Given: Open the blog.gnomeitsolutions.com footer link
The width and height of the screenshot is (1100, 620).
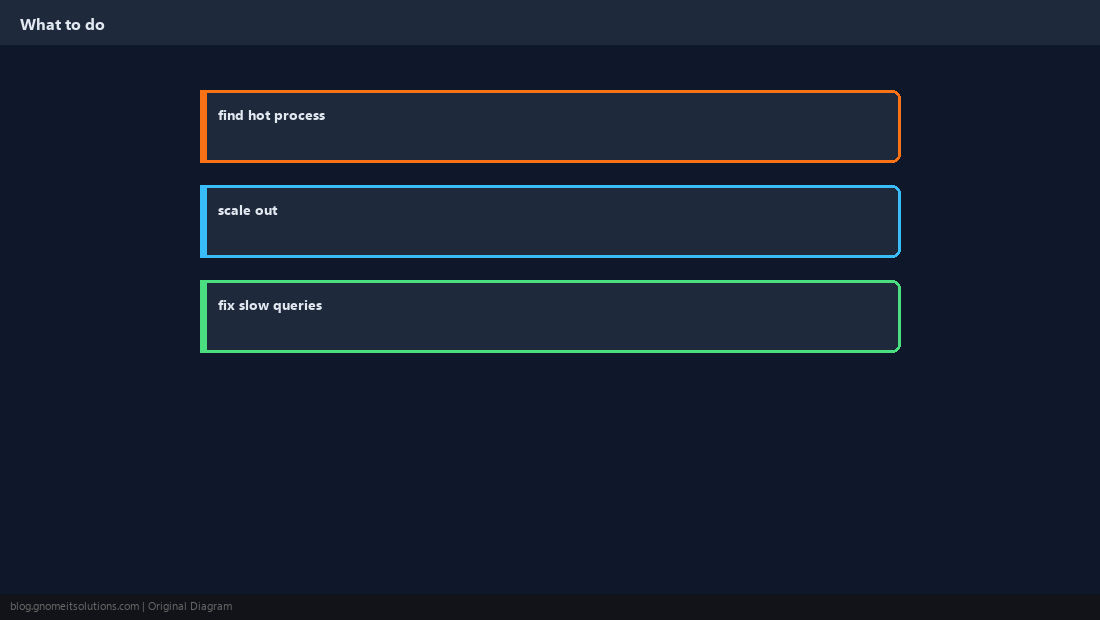Looking at the screenshot, I should tap(74, 607).
